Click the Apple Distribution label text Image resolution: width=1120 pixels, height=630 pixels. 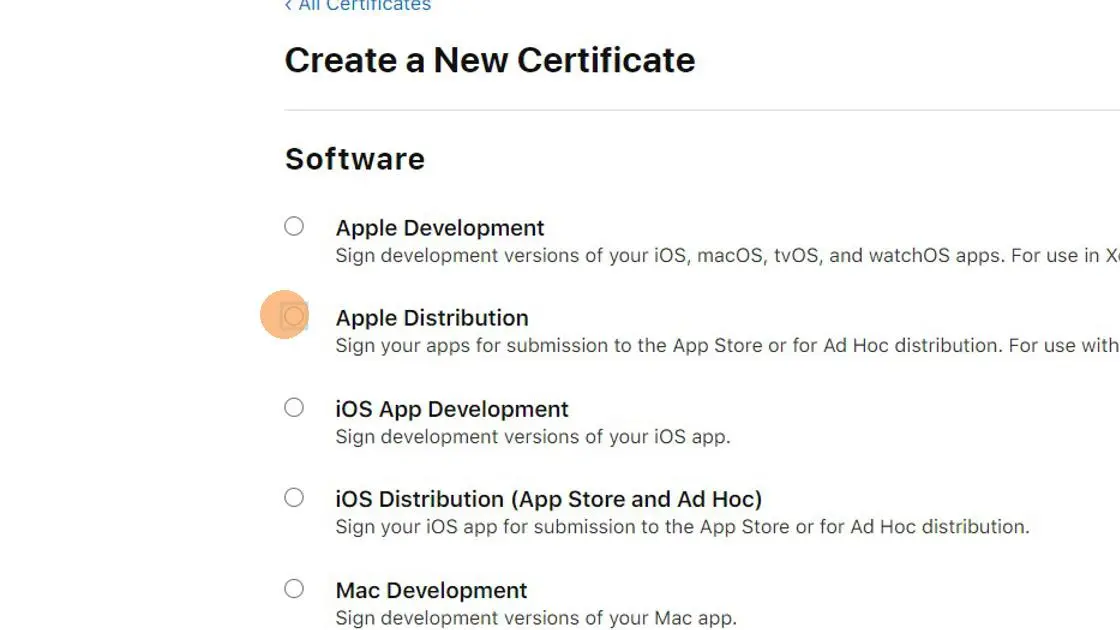tap(432, 318)
